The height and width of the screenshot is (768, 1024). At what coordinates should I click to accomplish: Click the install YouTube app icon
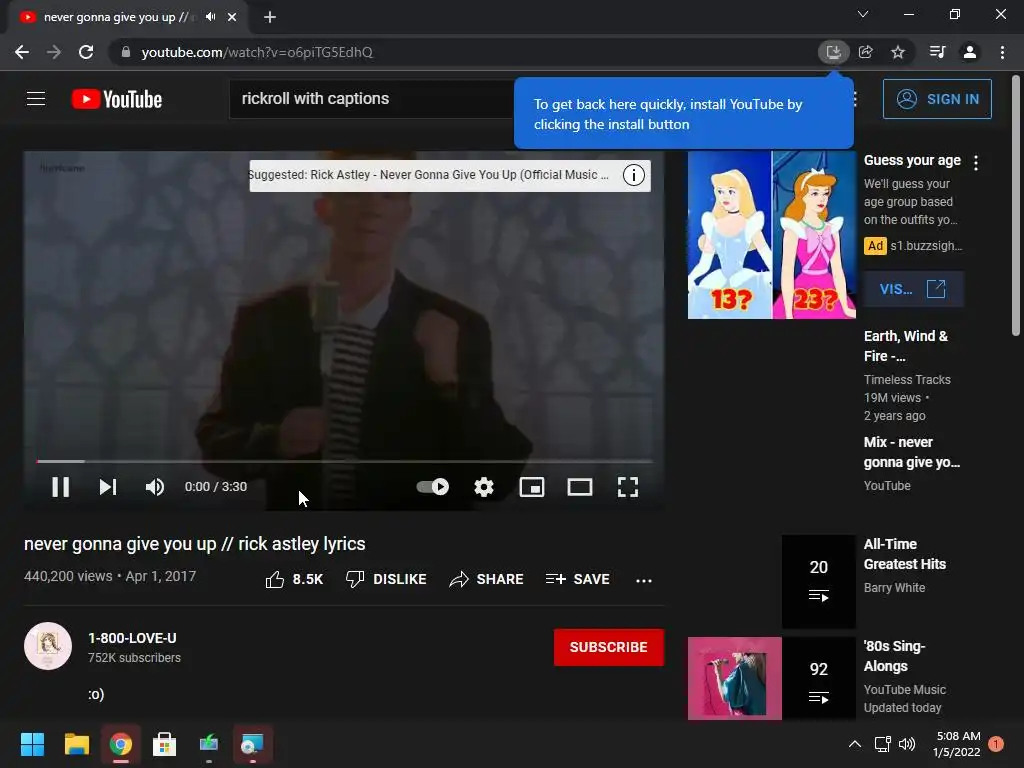click(x=833, y=52)
